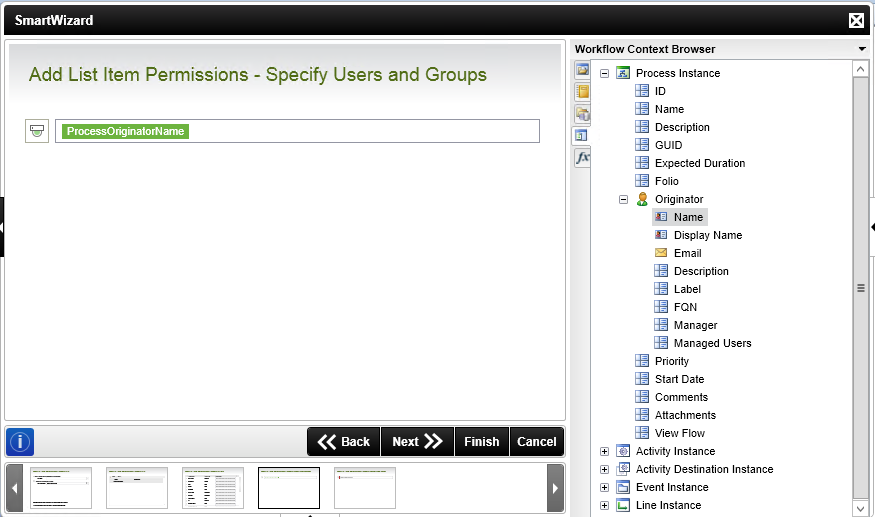This screenshot has height=517, width=875.
Task: Expand the Line Instance node
Action: click(604, 505)
